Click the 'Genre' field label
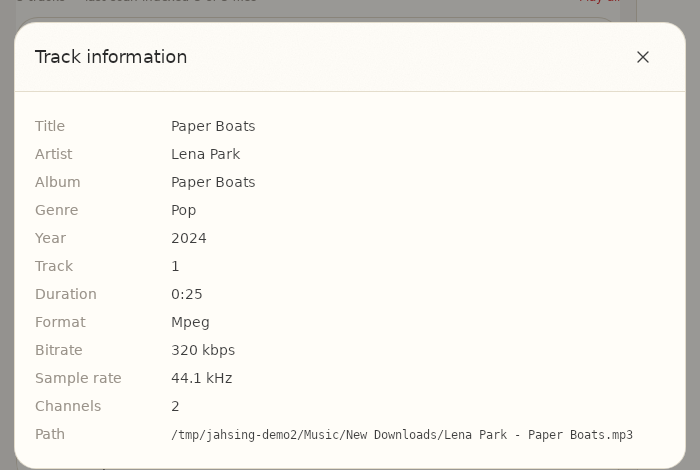The height and width of the screenshot is (470, 700). [56, 210]
